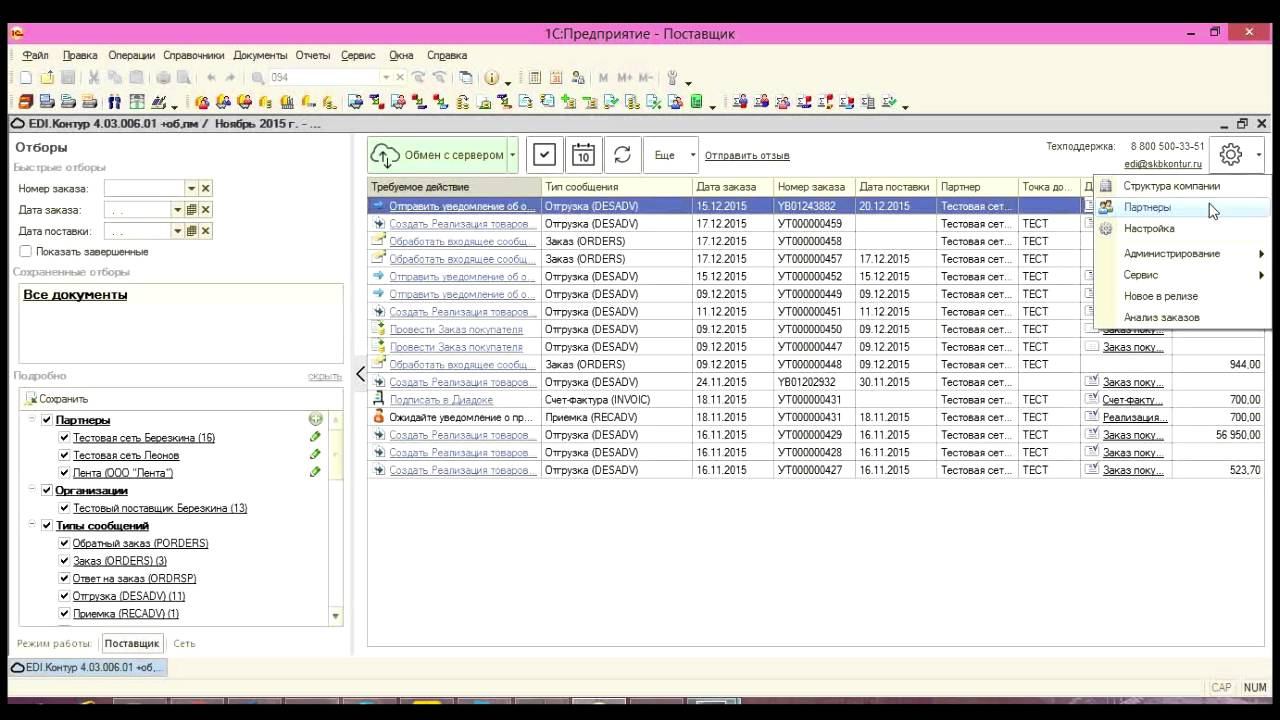Open the Документы menu
Screen dimensions: 1280x720
[260, 55]
